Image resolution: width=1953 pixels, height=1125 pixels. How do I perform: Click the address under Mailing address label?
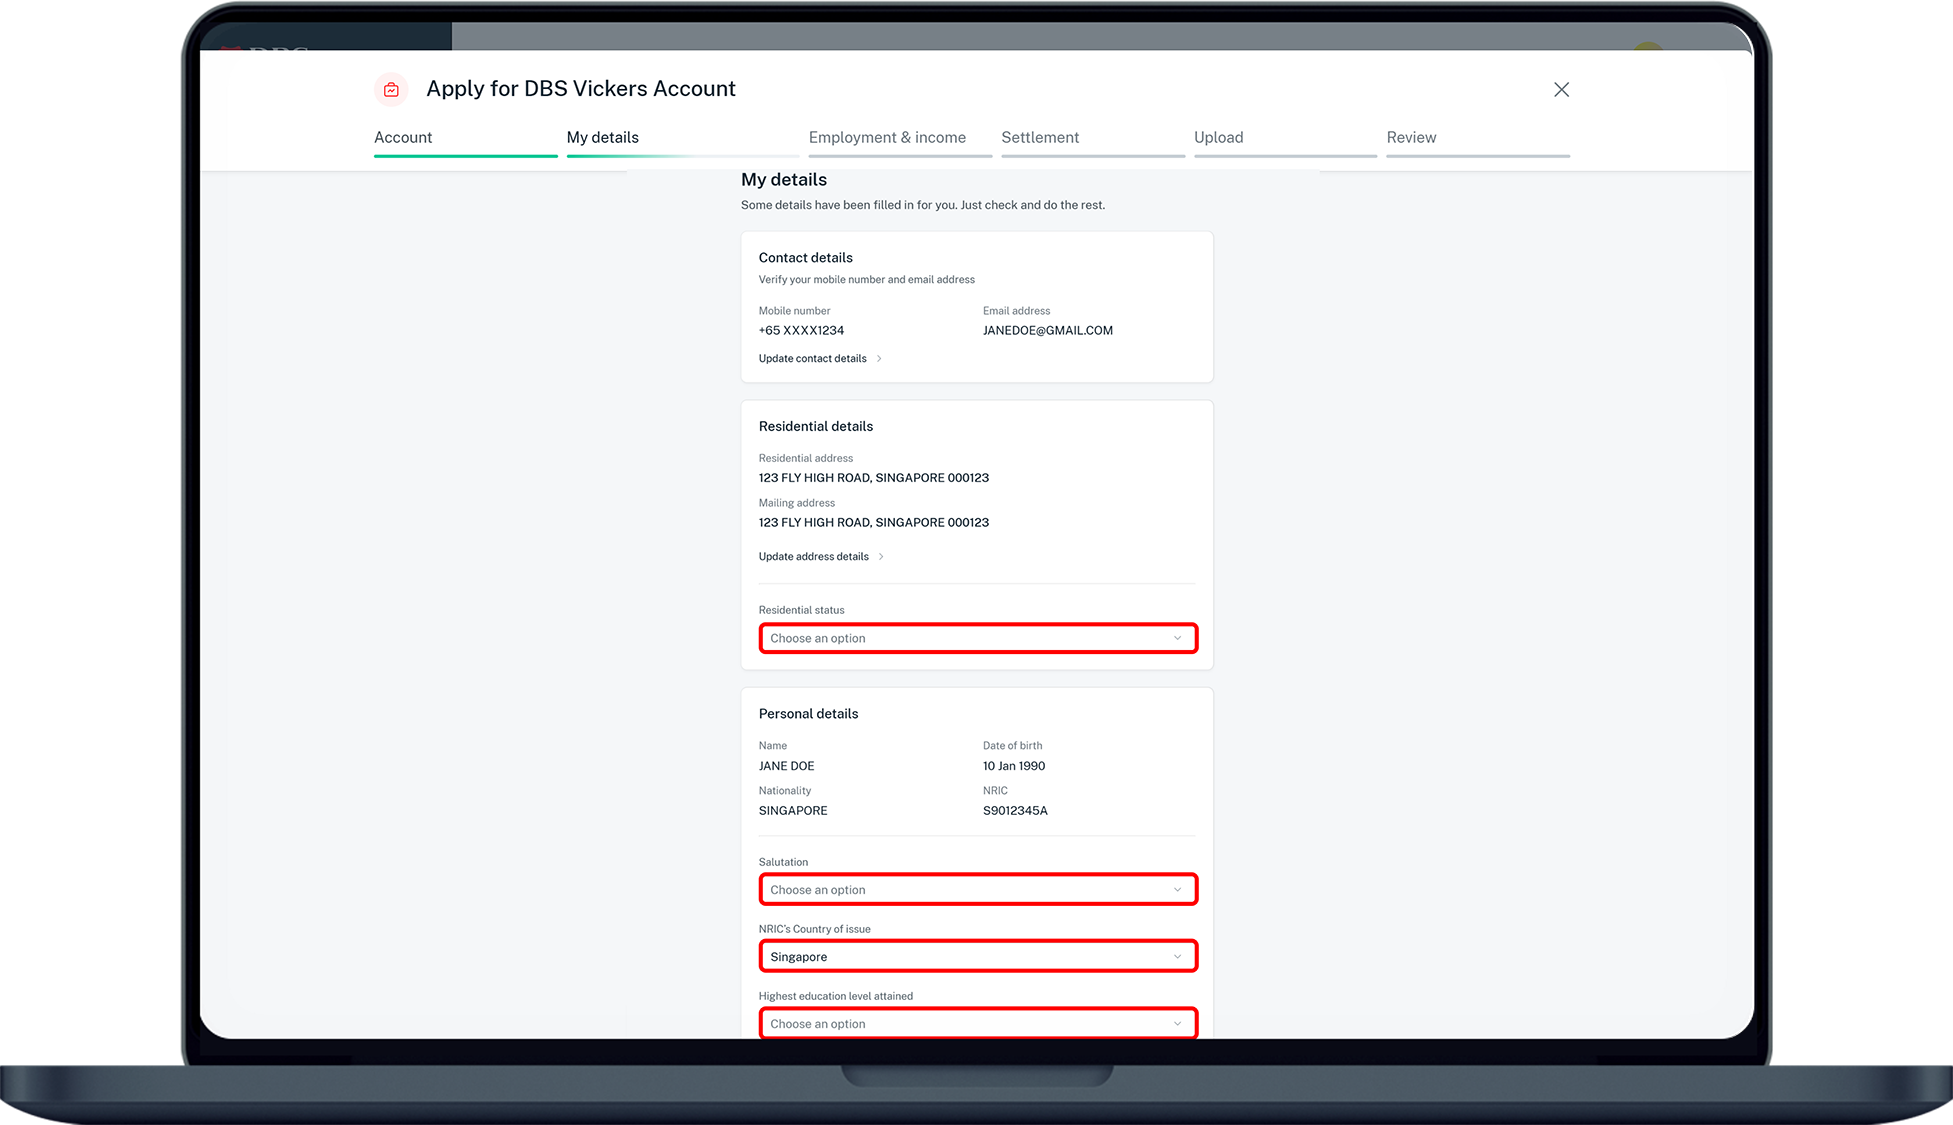(873, 523)
